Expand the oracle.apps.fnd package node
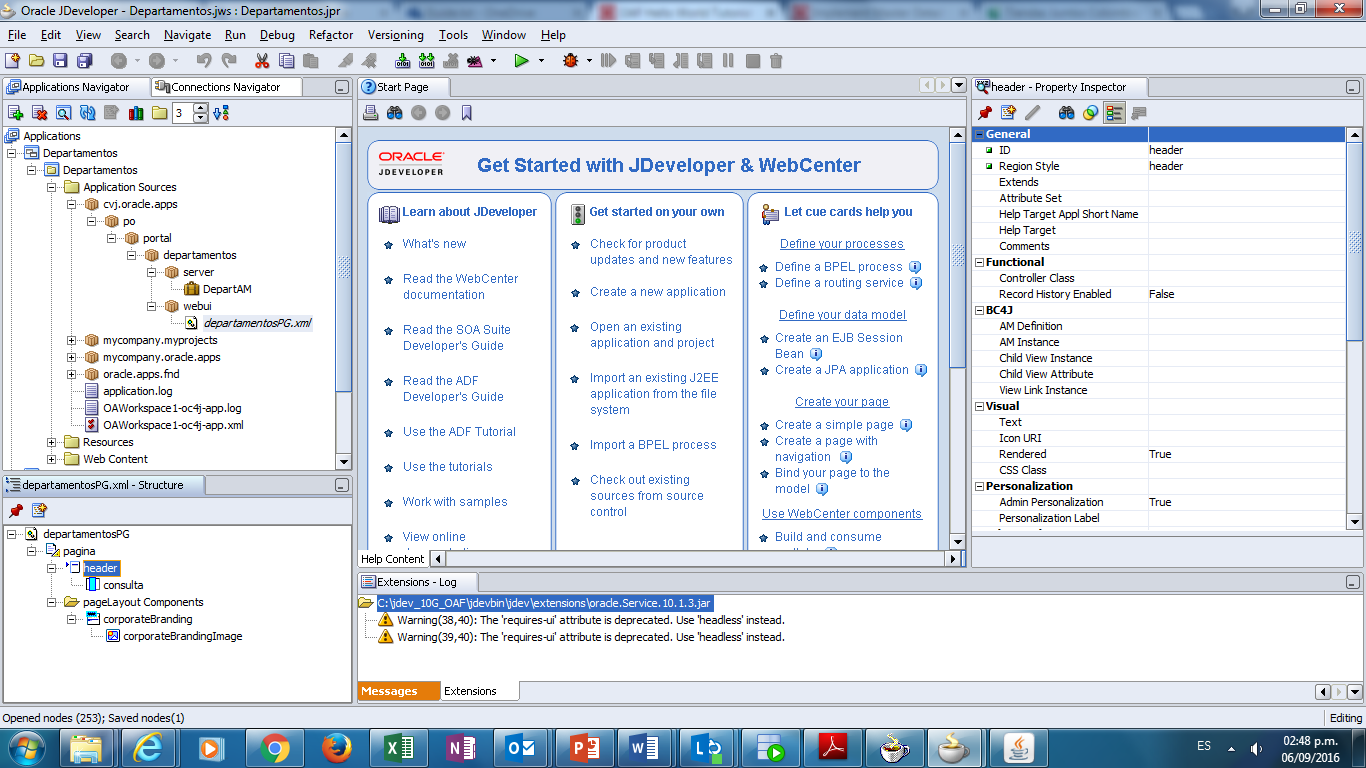The image size is (1366, 768). pyautogui.click(x=72, y=374)
